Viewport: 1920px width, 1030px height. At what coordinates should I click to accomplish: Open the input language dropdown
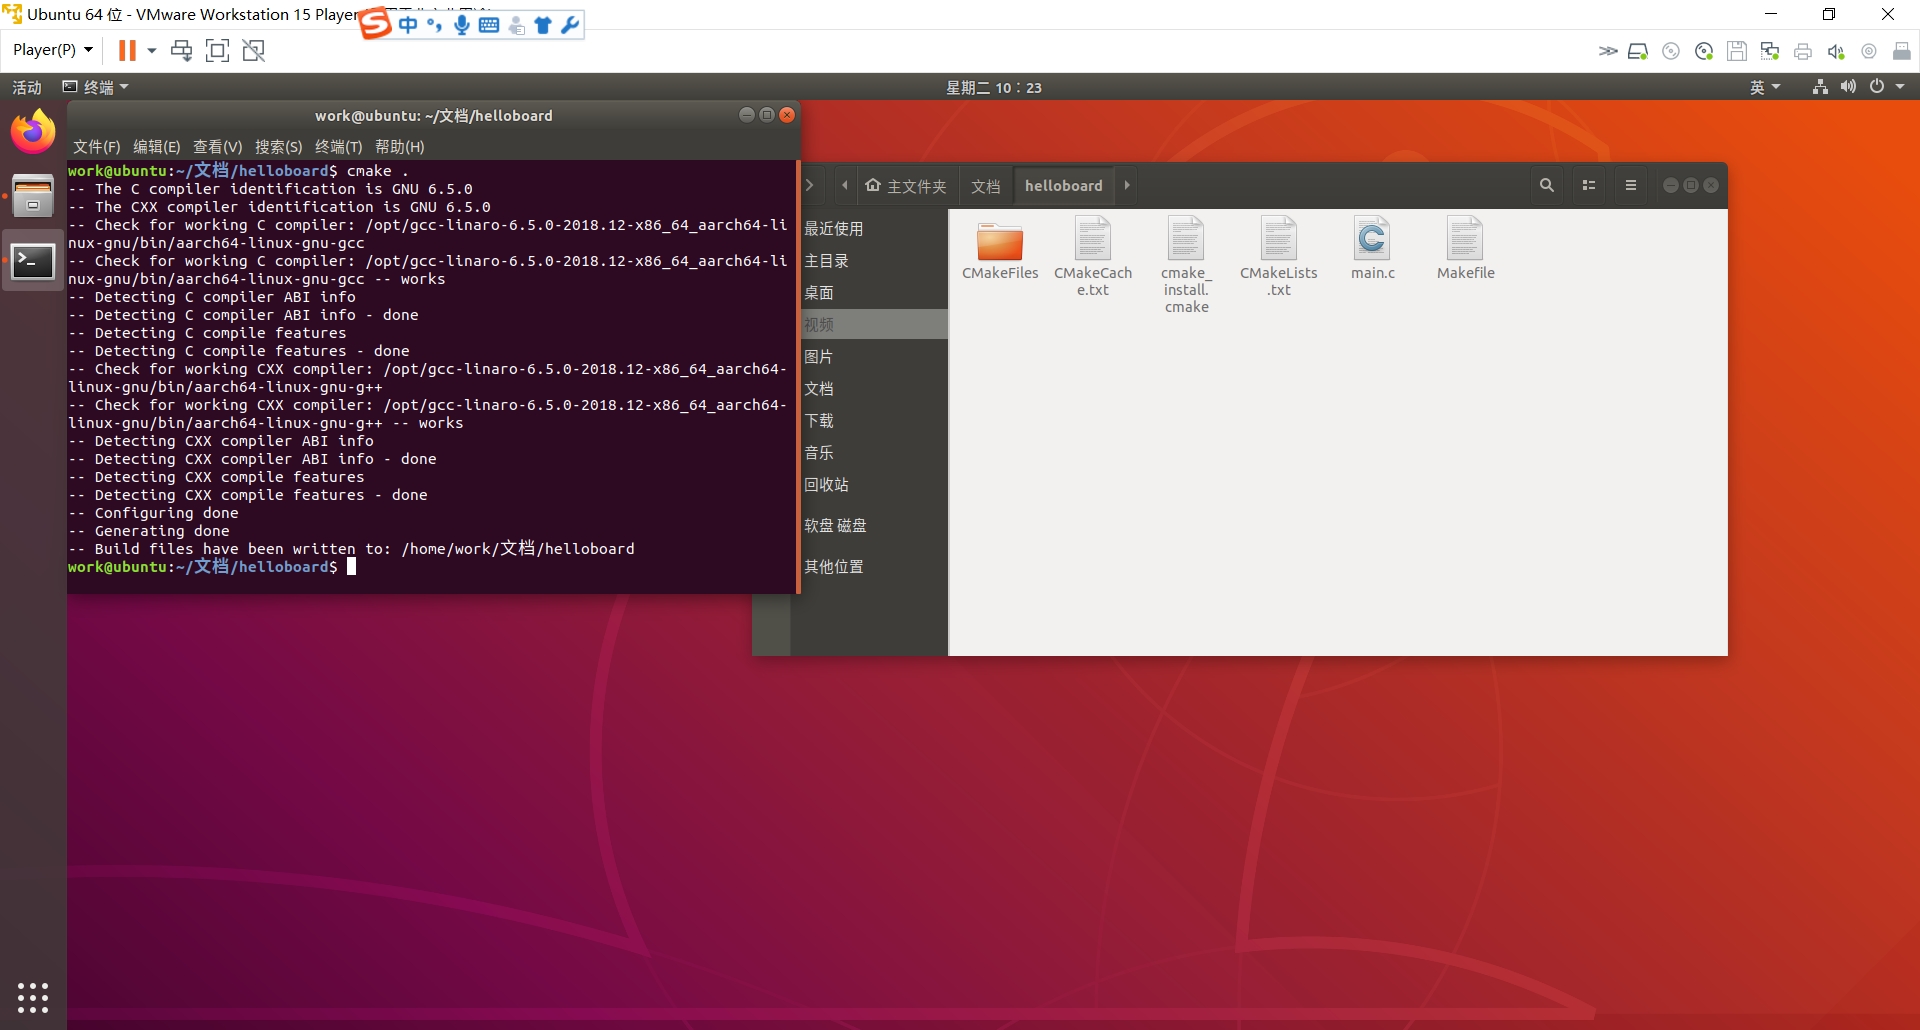[1764, 87]
